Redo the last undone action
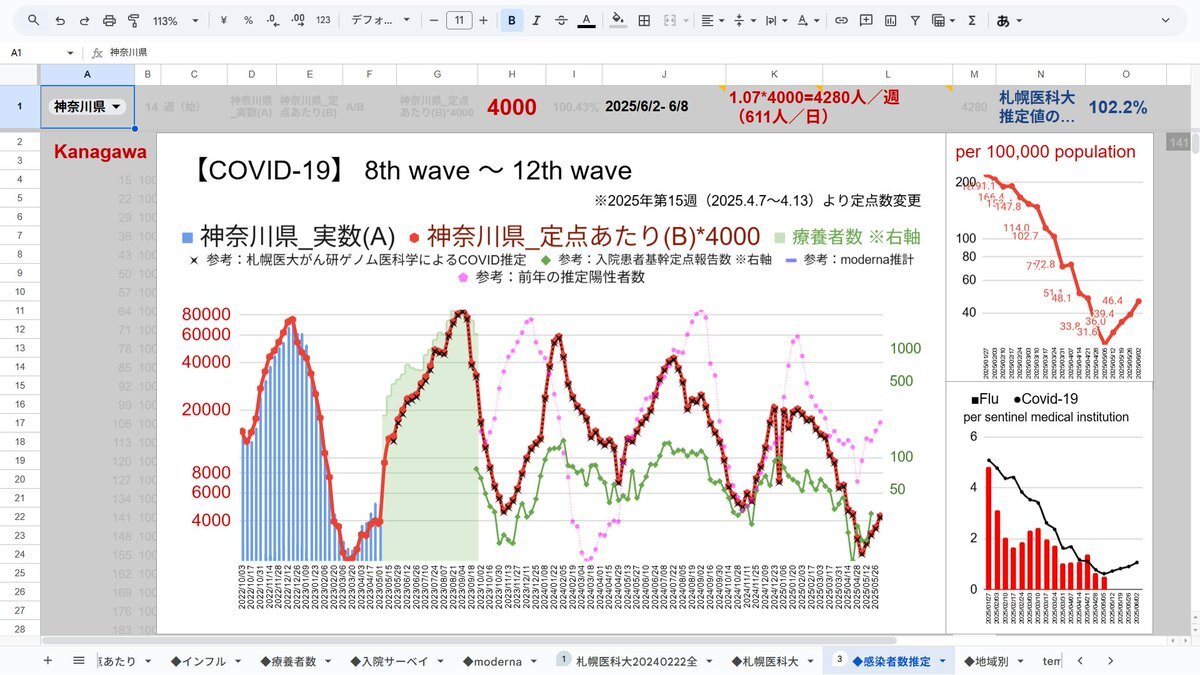The width and height of the screenshot is (1200, 675). pos(84,20)
